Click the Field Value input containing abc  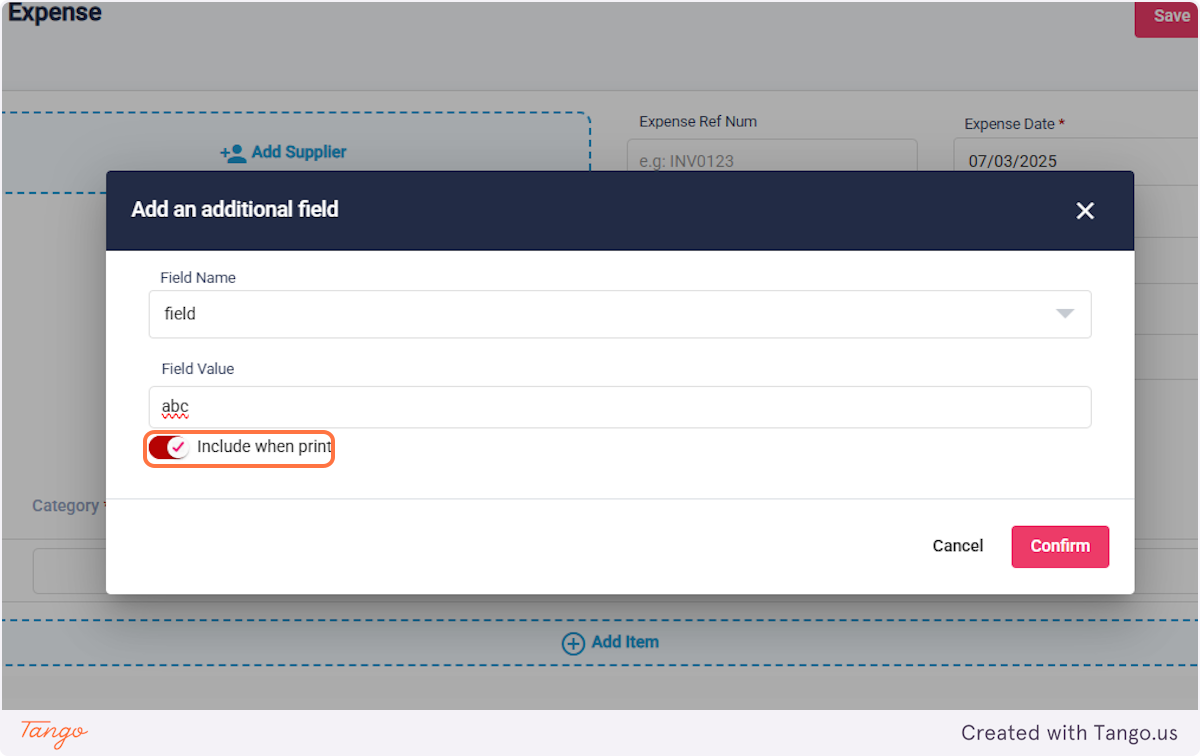620,407
